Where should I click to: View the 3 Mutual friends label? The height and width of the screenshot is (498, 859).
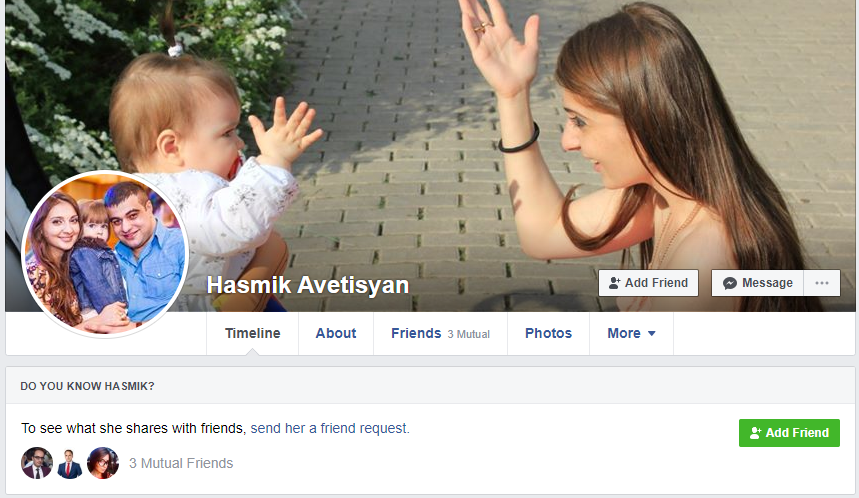point(468,334)
